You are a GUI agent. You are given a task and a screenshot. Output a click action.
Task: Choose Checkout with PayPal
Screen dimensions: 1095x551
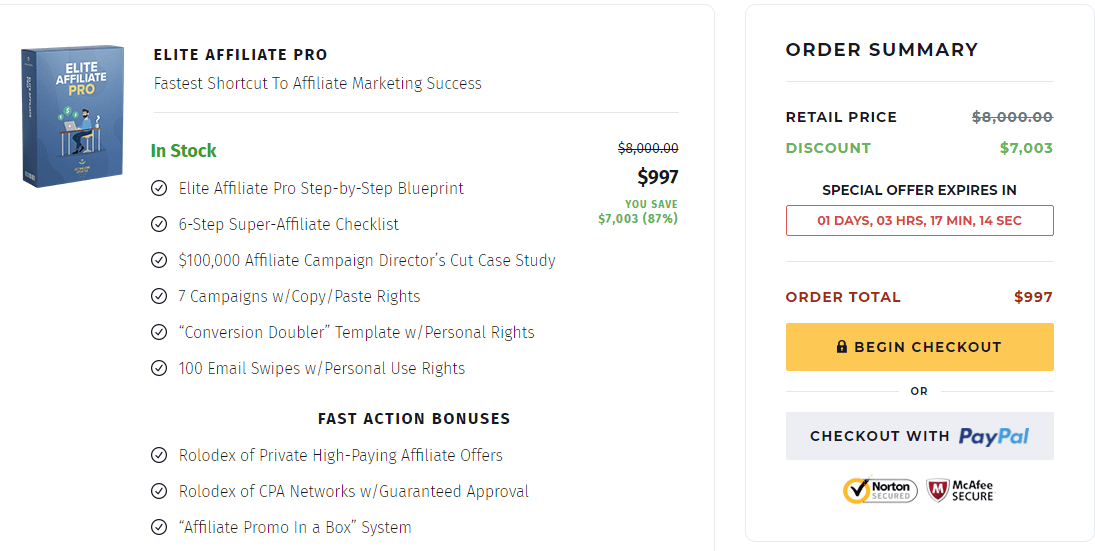(919, 436)
